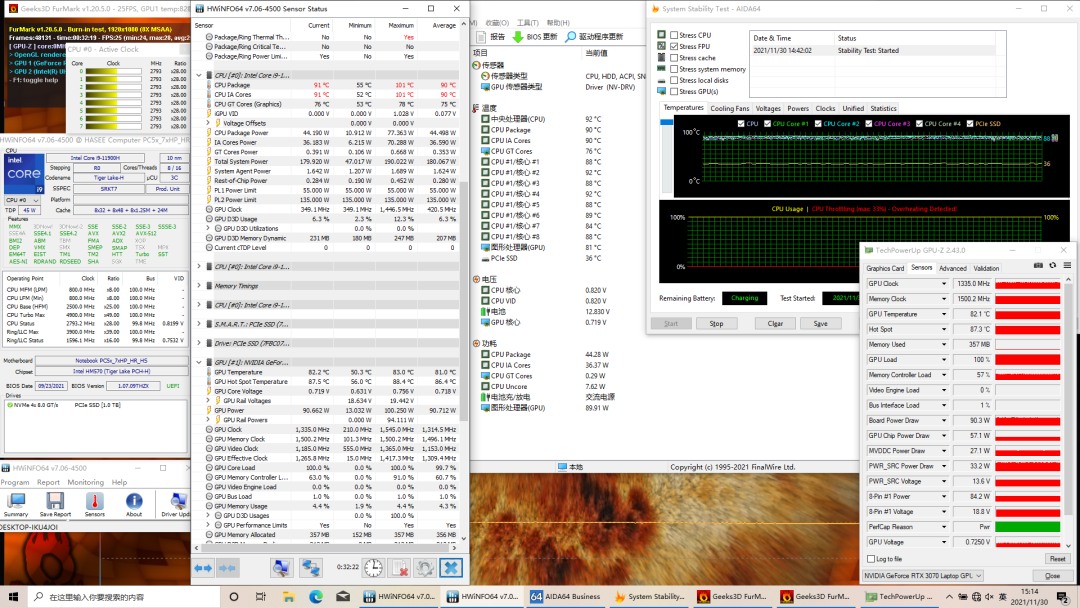
Task: Open GPU-Z hamburger menu icon
Action: click(x=1066, y=265)
